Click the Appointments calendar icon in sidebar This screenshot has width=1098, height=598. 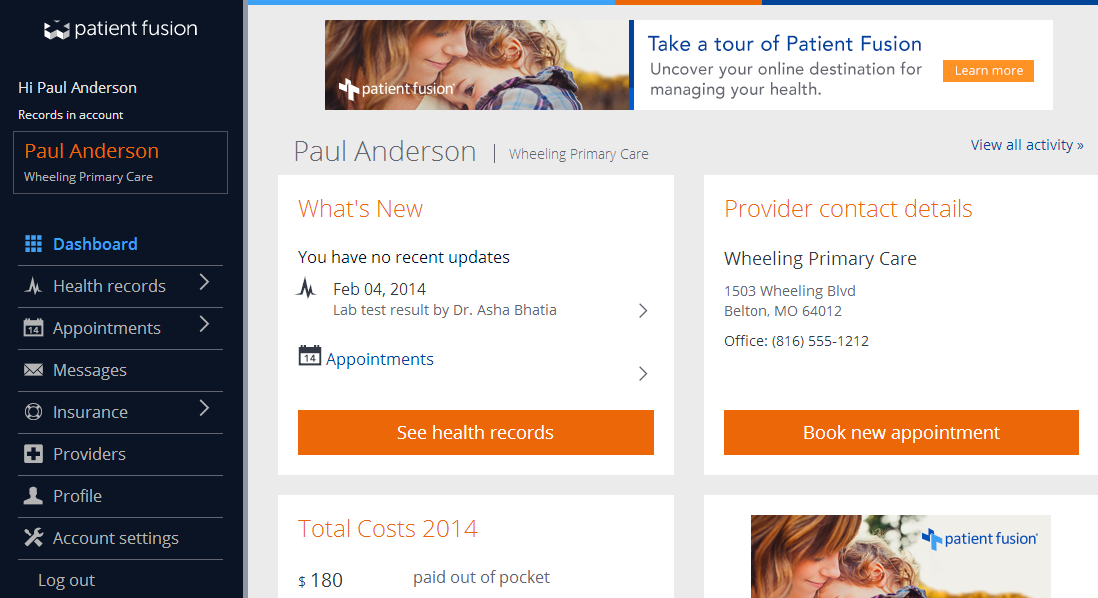coord(33,328)
